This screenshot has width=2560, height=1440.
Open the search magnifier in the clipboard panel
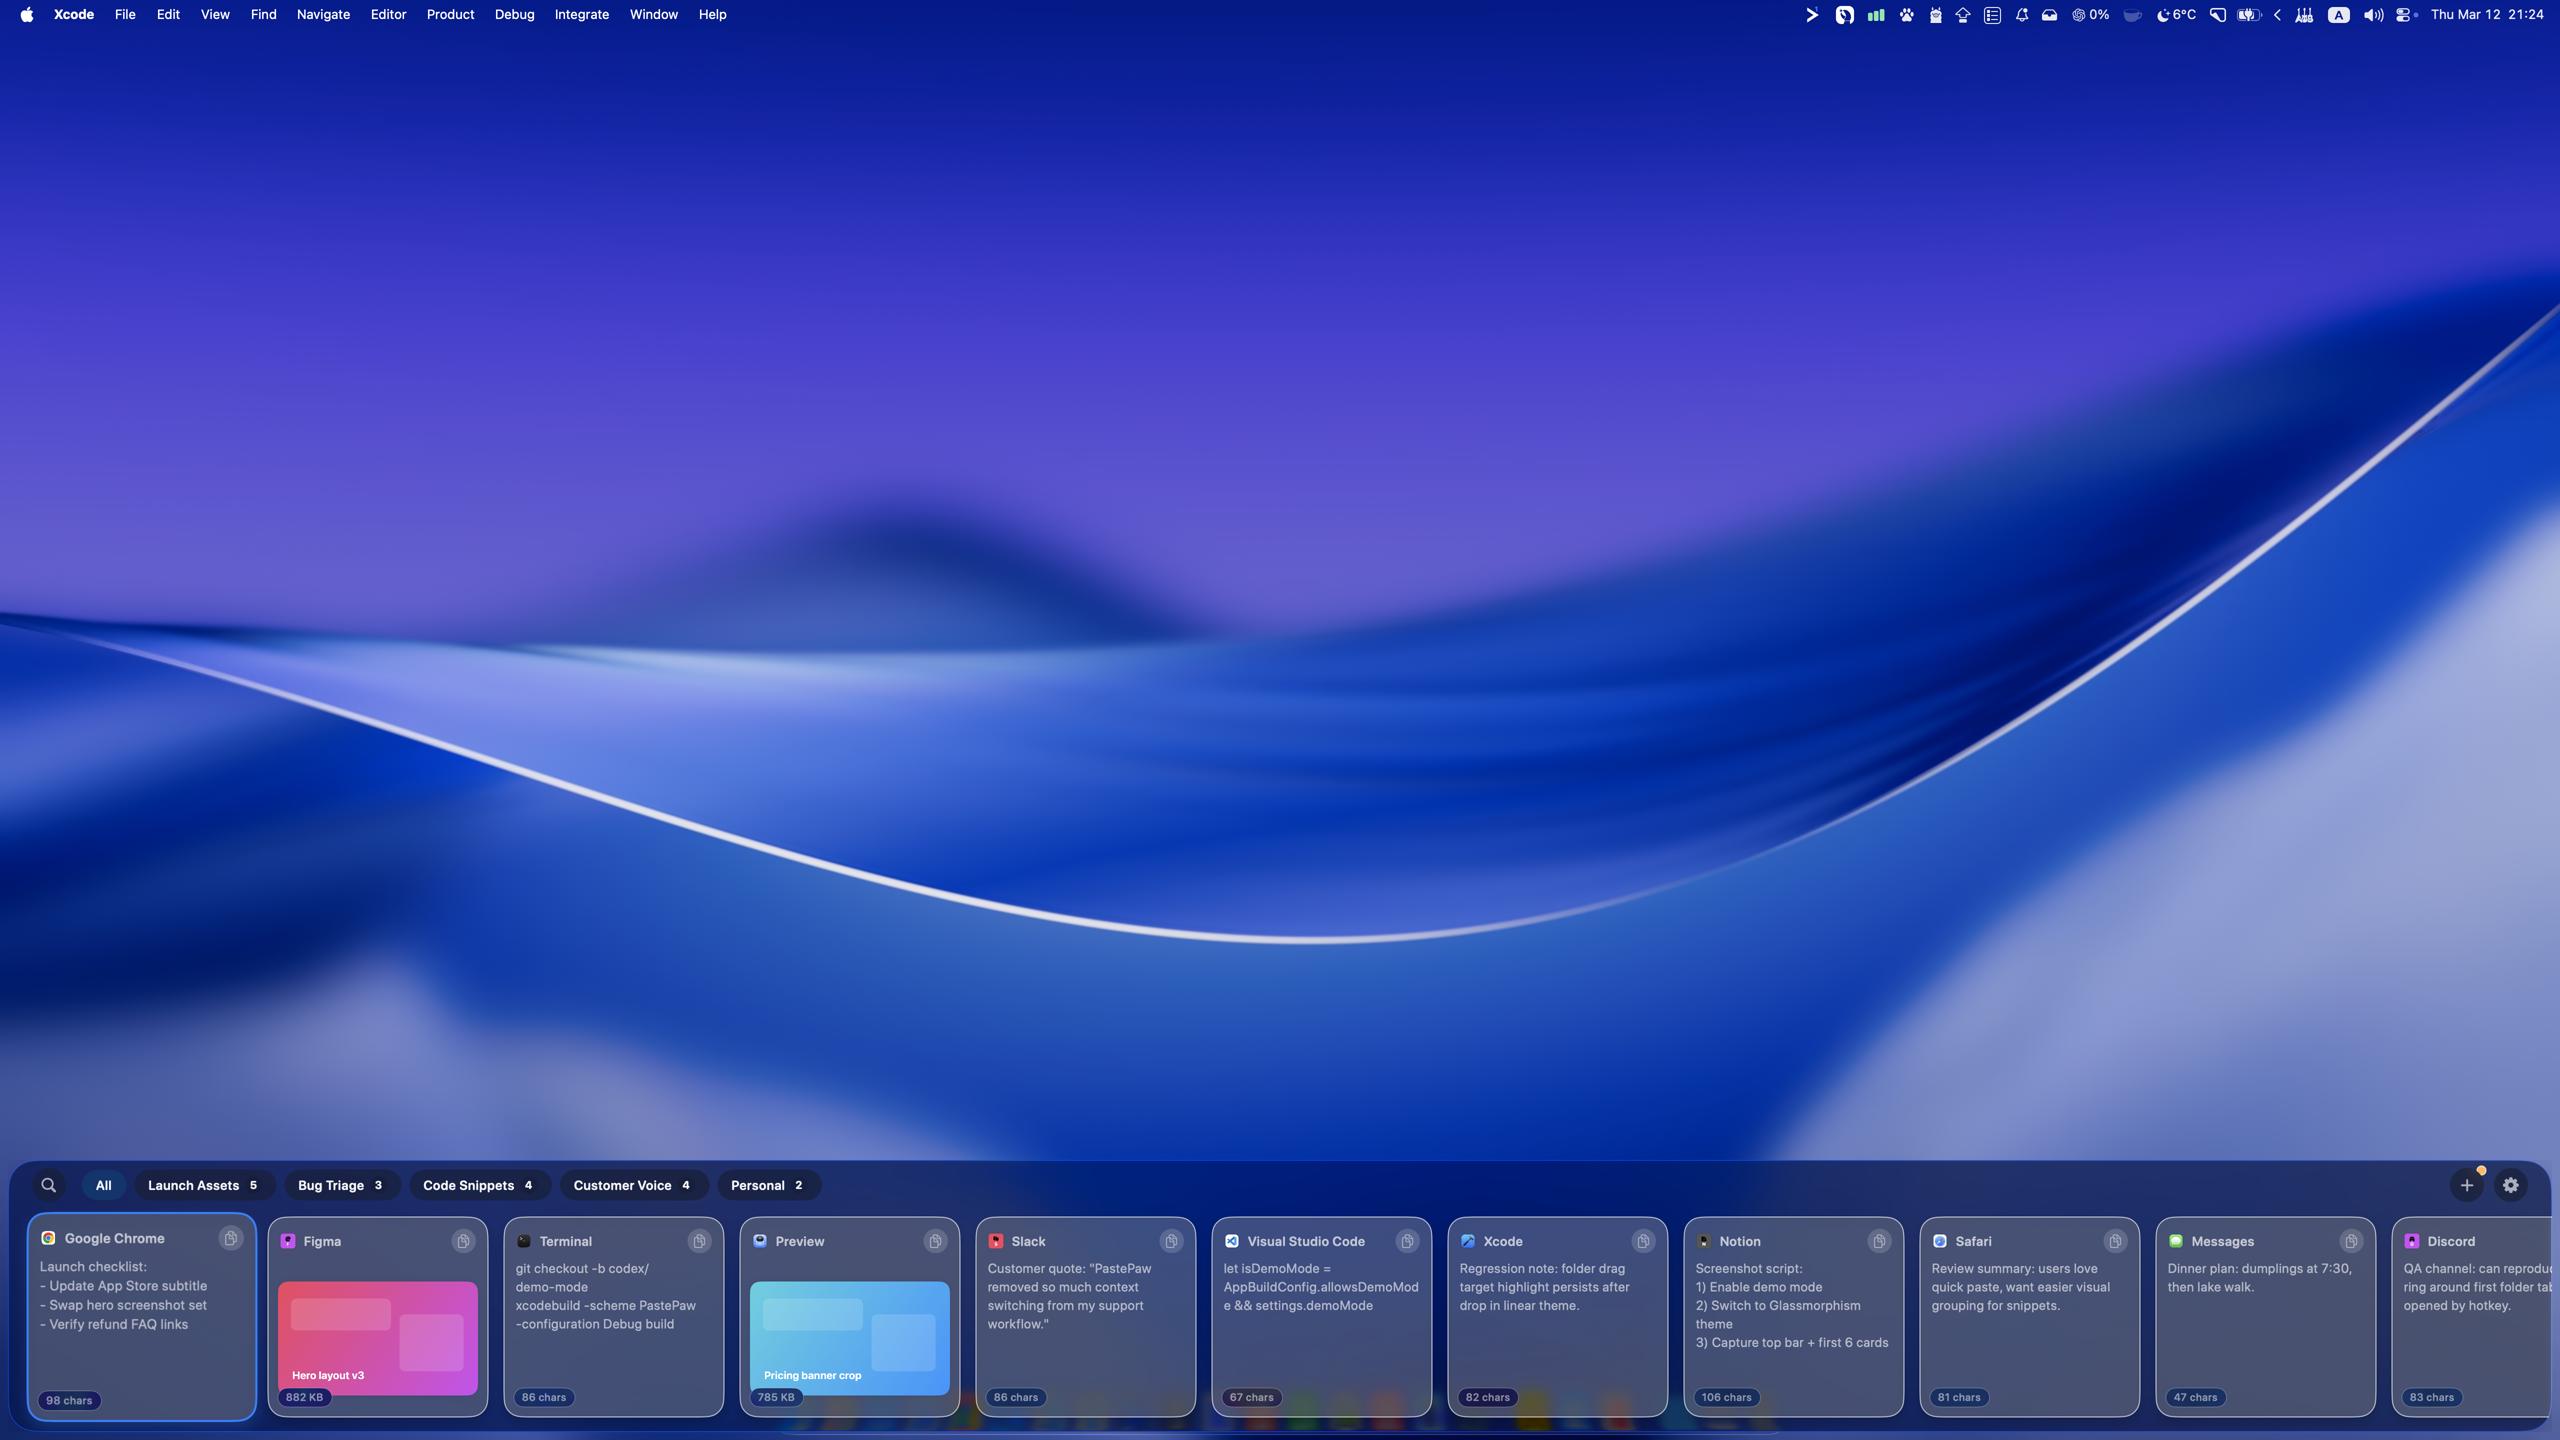48,1184
